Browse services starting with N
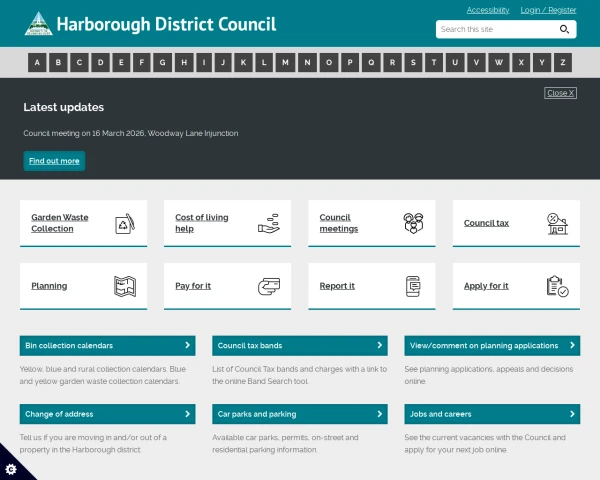 point(307,62)
